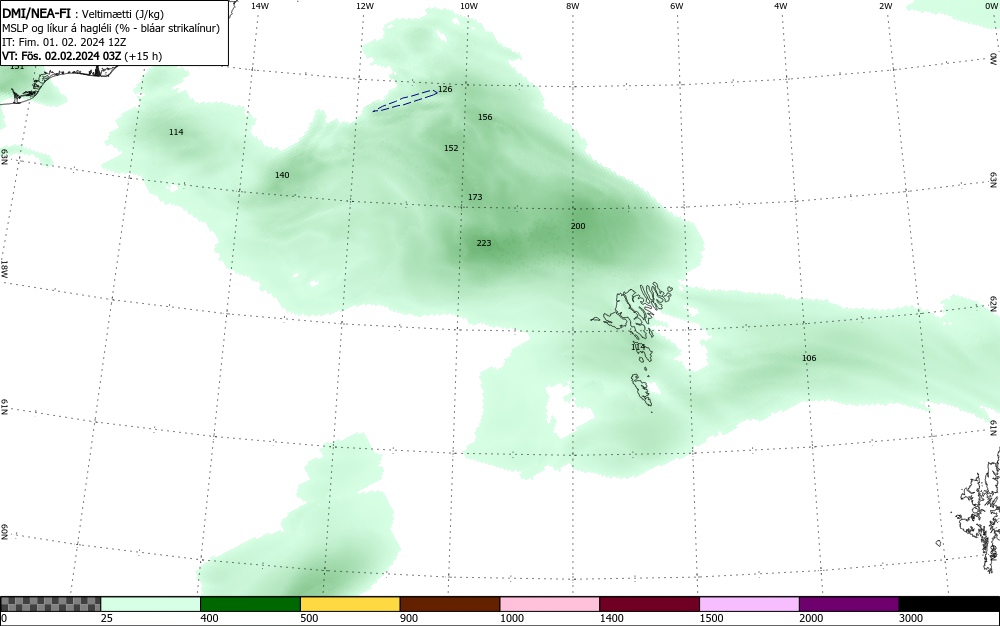Click the 12W longitude label
Screen dimensions: 1000x626
click(x=364, y=6)
